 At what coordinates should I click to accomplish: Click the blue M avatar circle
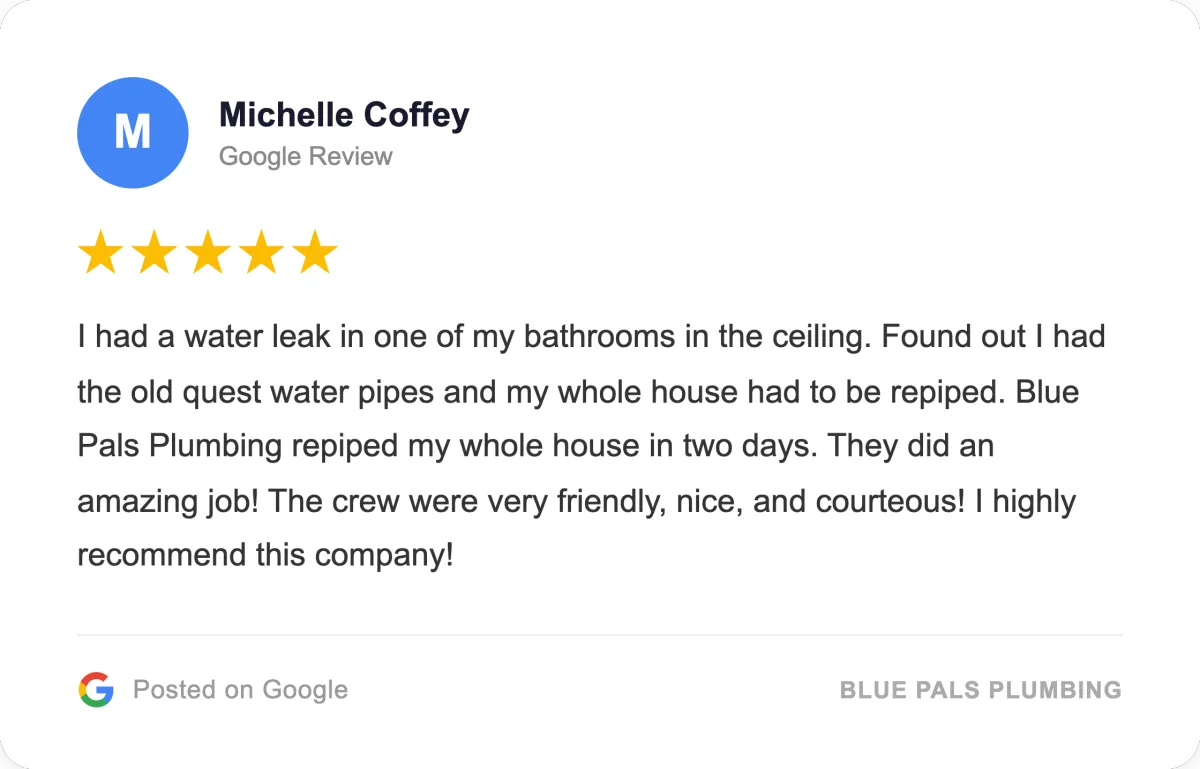point(132,132)
